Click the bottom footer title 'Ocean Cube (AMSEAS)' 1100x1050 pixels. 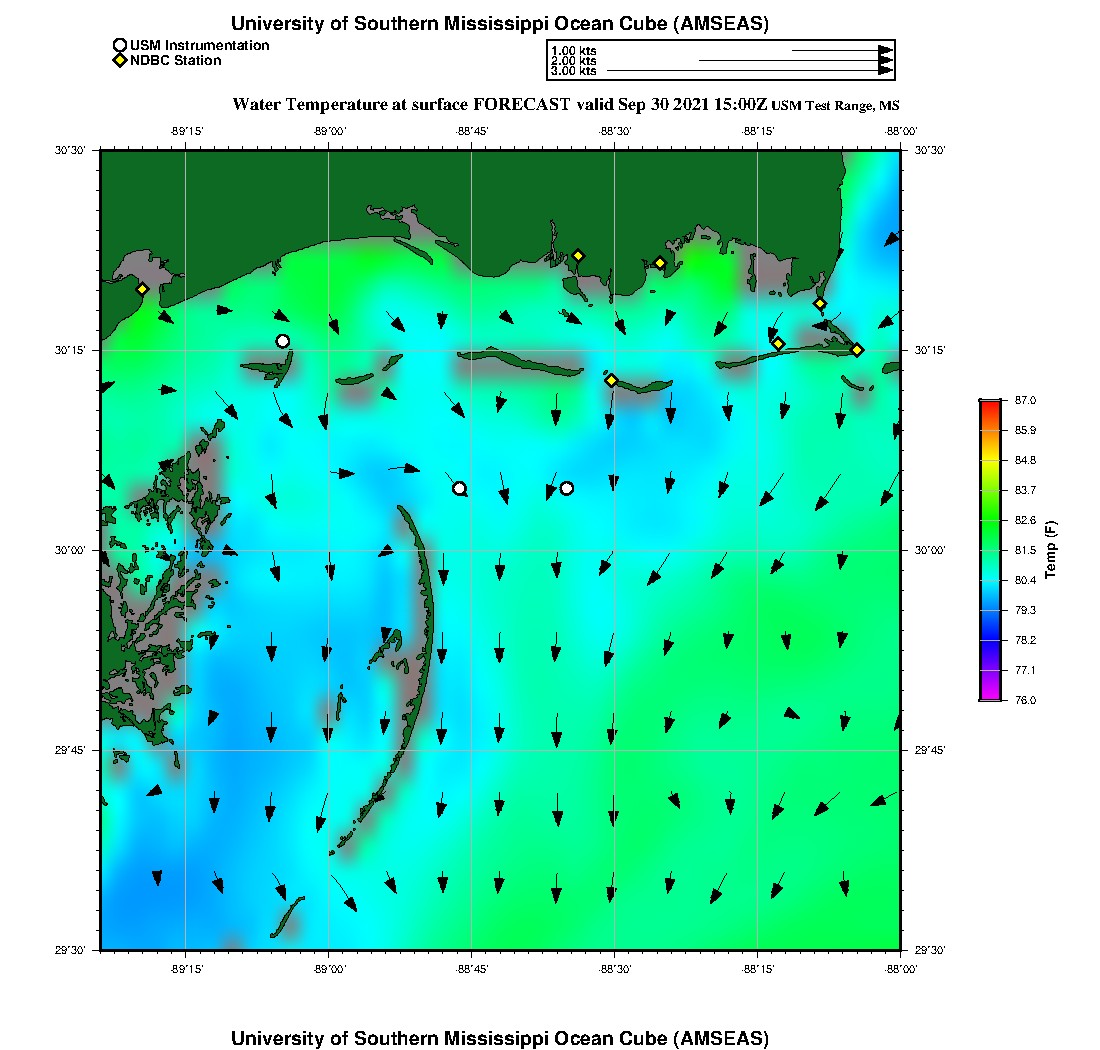click(662, 1038)
